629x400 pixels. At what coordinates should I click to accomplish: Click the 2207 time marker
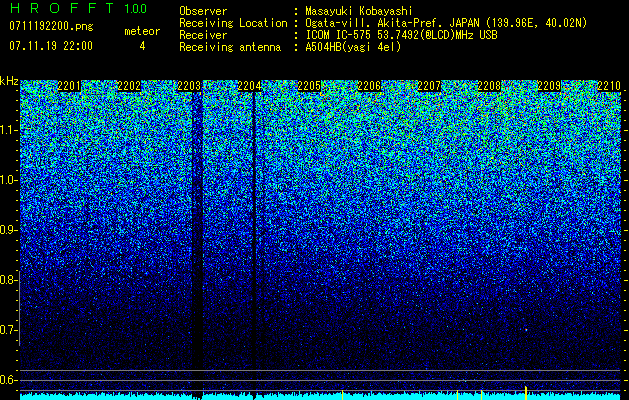(429, 86)
